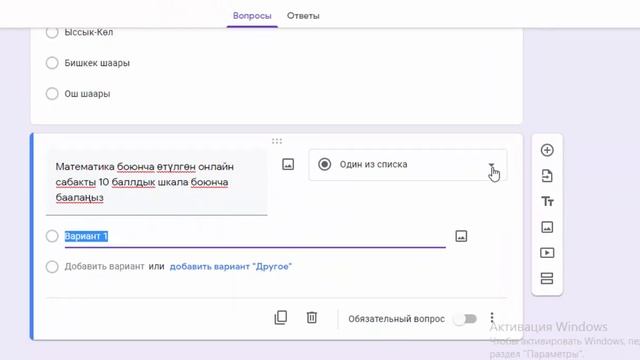Duplicate the question with the copy icon
This screenshot has width=640, height=360.
281,318
